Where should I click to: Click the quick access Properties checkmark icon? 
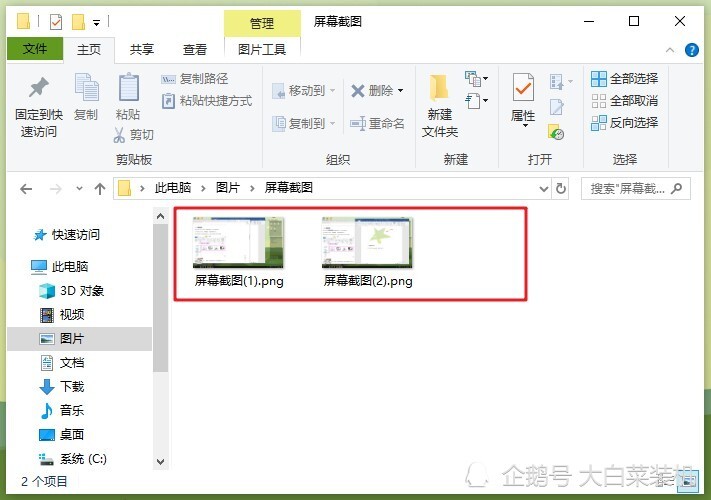[x=56, y=21]
